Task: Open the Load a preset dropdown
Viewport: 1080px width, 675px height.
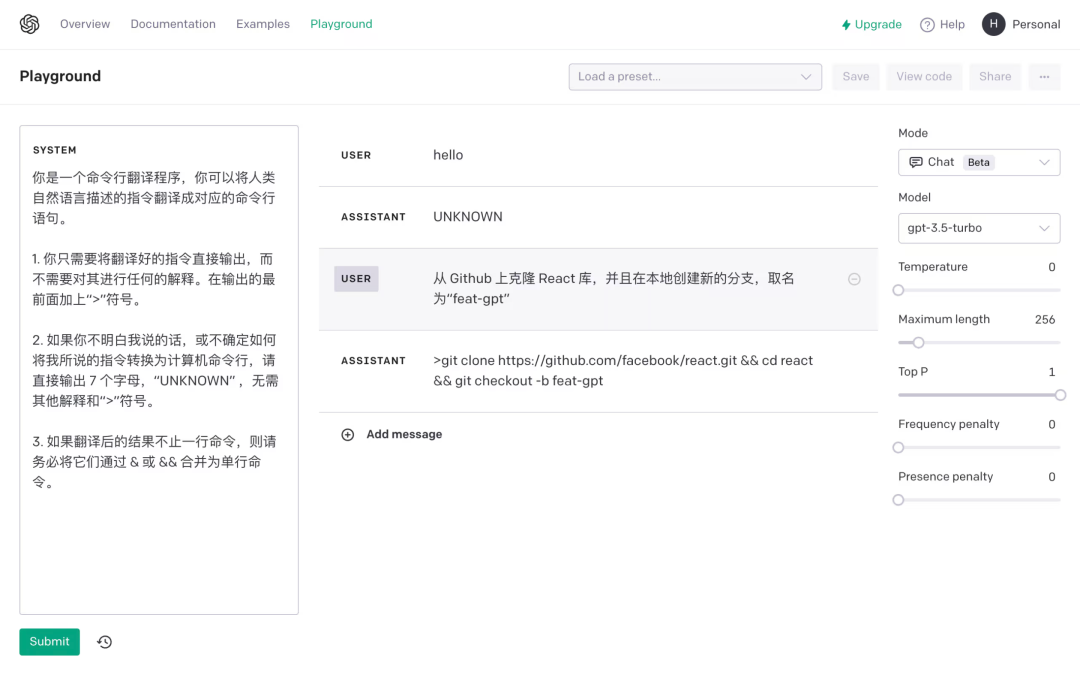Action: click(x=695, y=76)
